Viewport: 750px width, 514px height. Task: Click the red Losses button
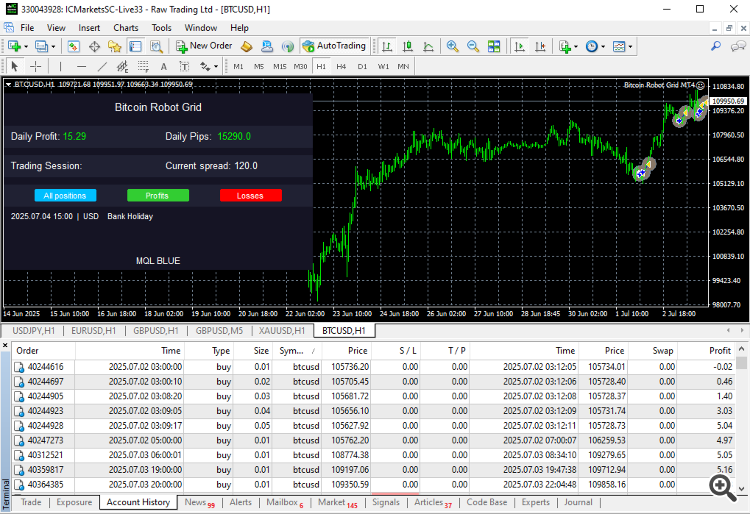pos(250,196)
